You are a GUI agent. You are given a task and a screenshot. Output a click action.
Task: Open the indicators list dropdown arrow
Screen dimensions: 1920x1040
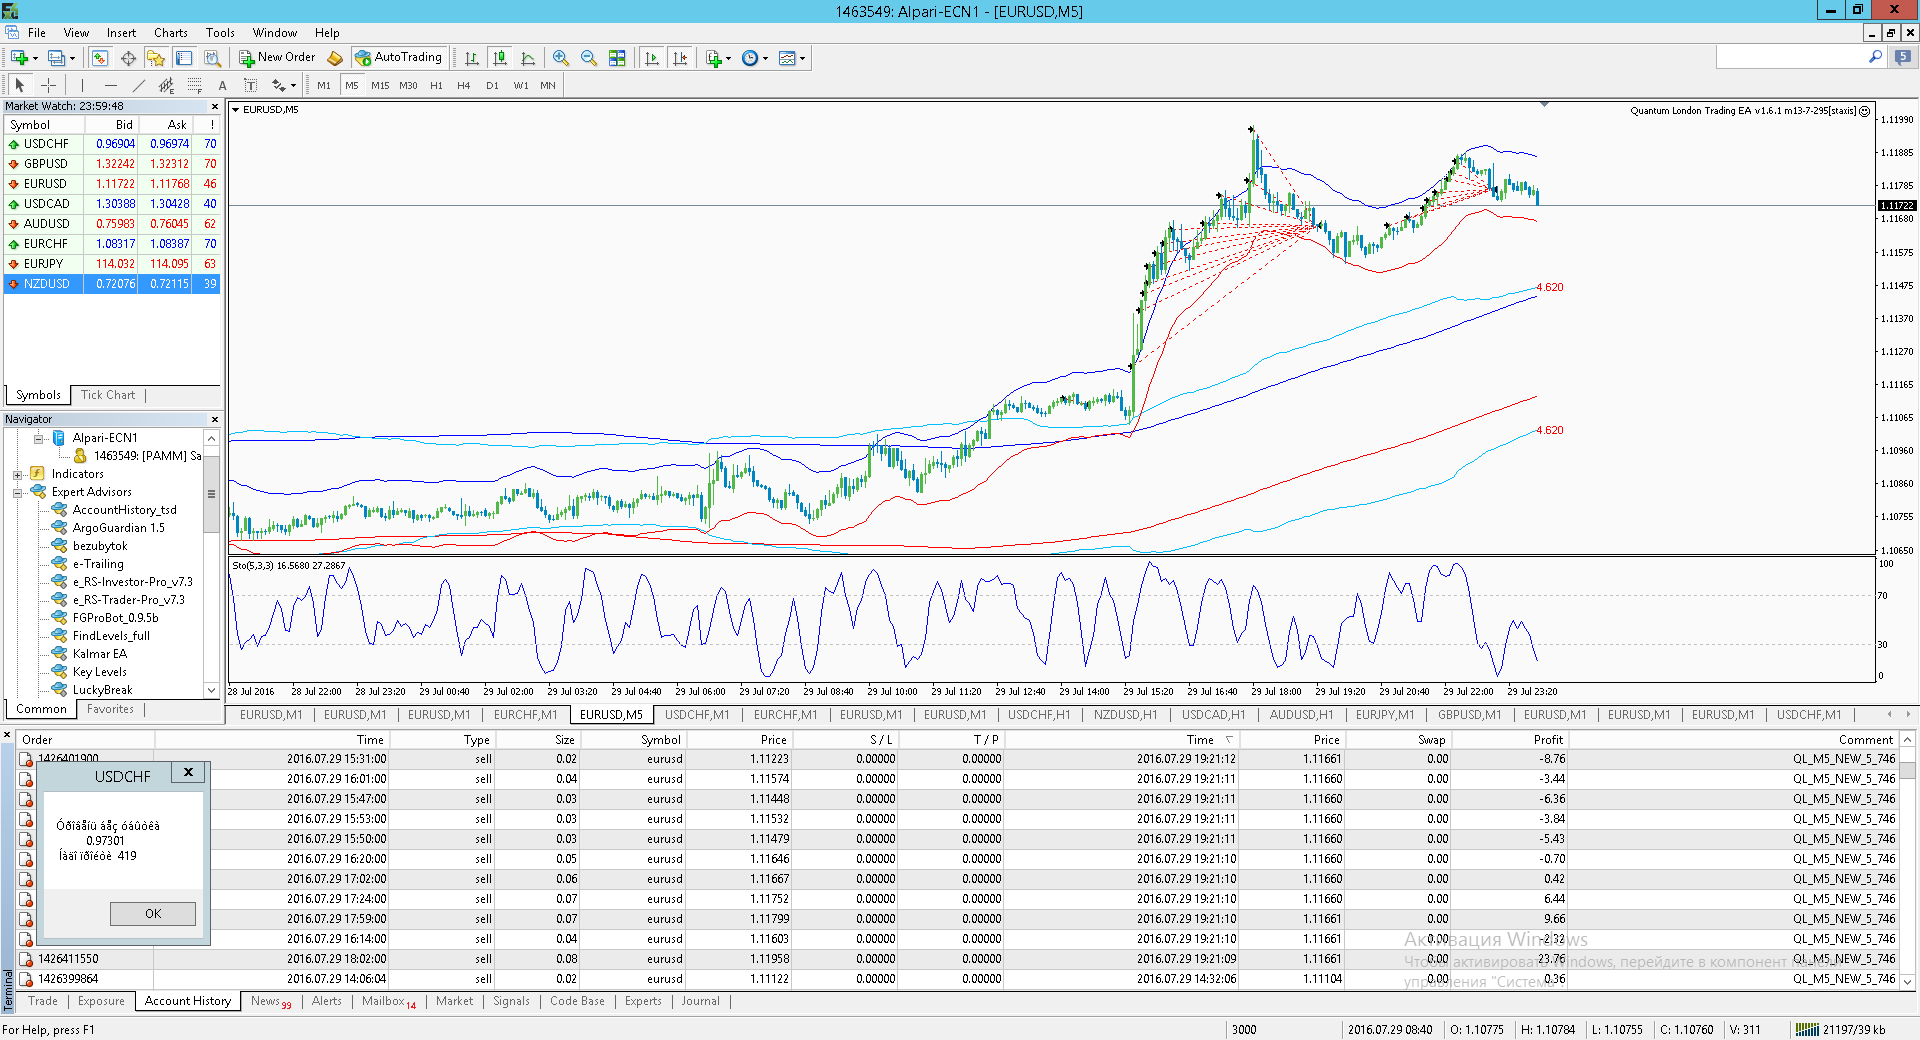[x=728, y=58]
